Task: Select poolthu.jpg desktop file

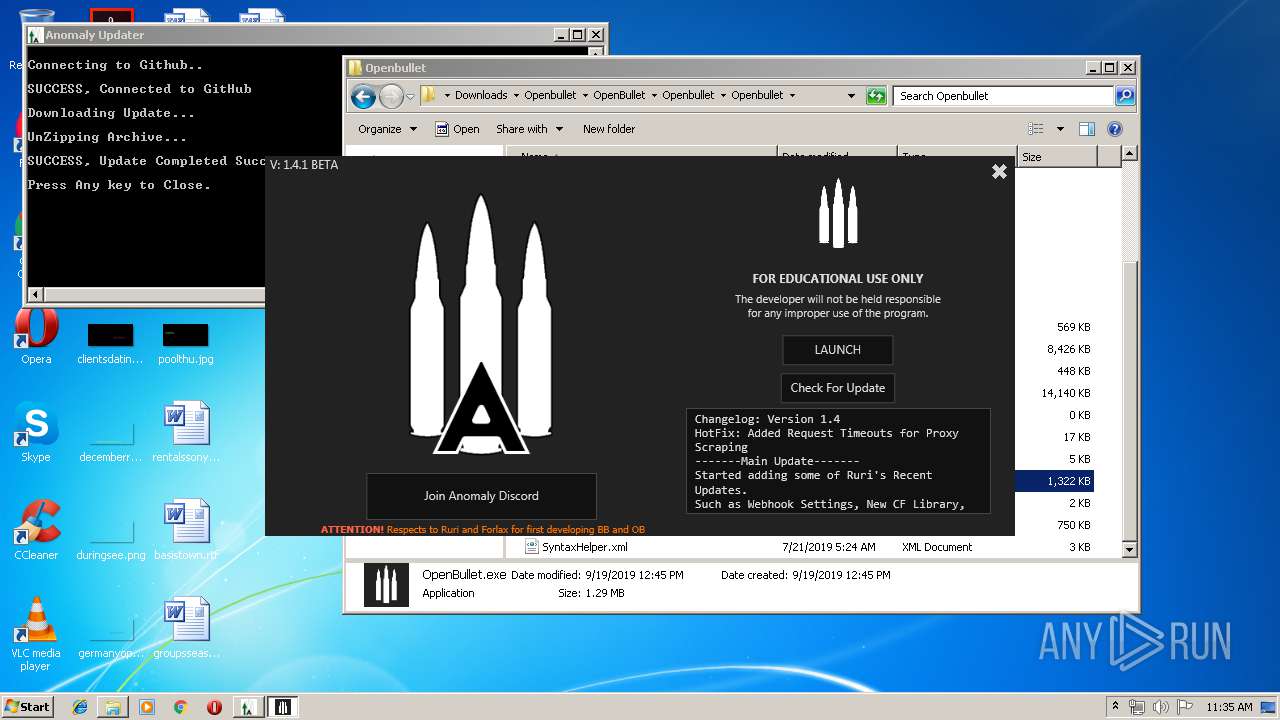Action: [x=186, y=343]
